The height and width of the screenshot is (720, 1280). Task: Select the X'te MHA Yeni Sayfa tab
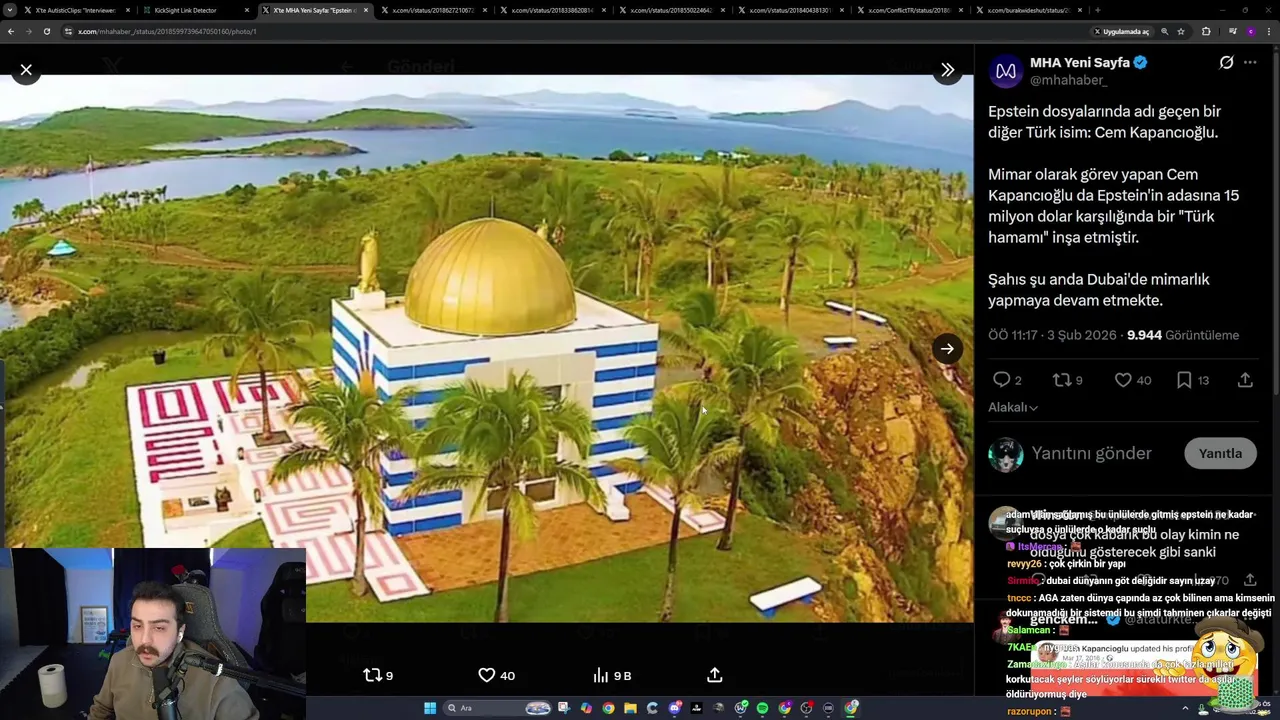click(x=314, y=10)
